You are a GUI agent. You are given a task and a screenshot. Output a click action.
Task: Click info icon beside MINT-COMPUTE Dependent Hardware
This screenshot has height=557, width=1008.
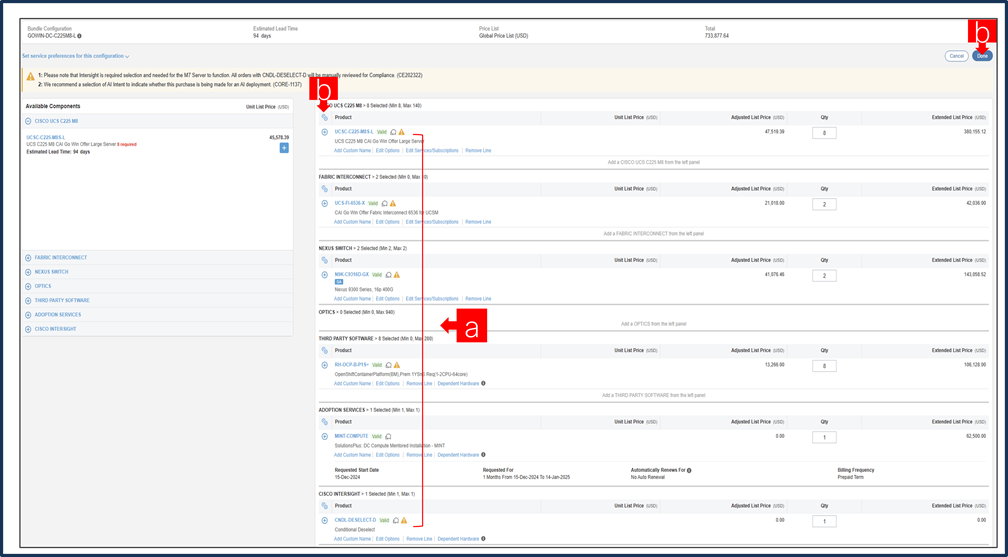pyautogui.click(x=483, y=455)
